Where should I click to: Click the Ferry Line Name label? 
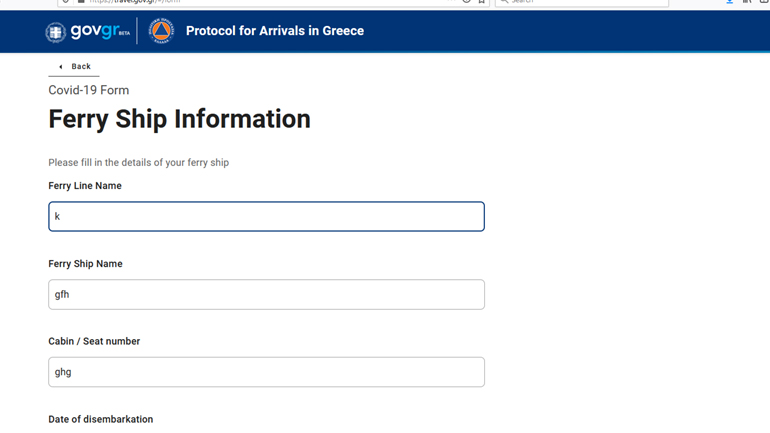pos(85,186)
